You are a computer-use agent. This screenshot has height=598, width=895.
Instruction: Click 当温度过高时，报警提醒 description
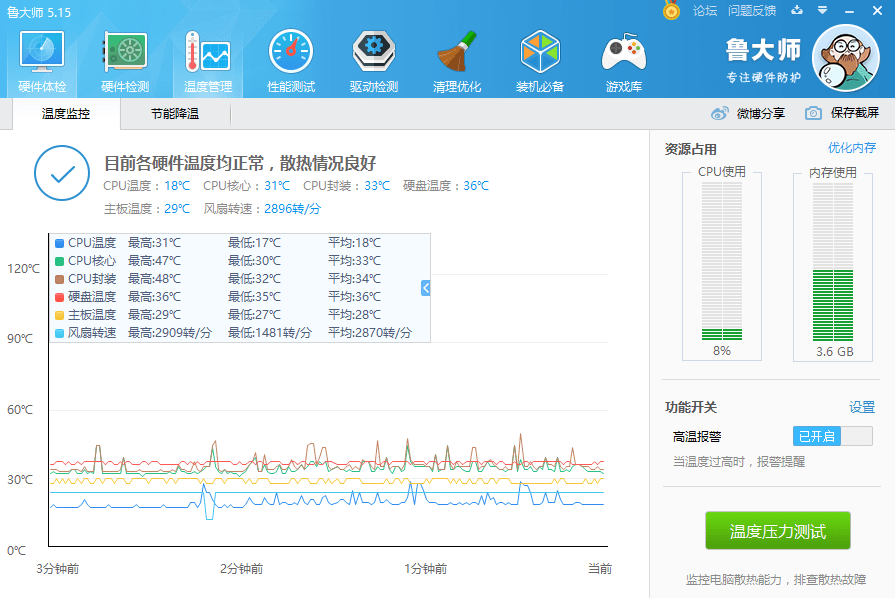pos(739,462)
